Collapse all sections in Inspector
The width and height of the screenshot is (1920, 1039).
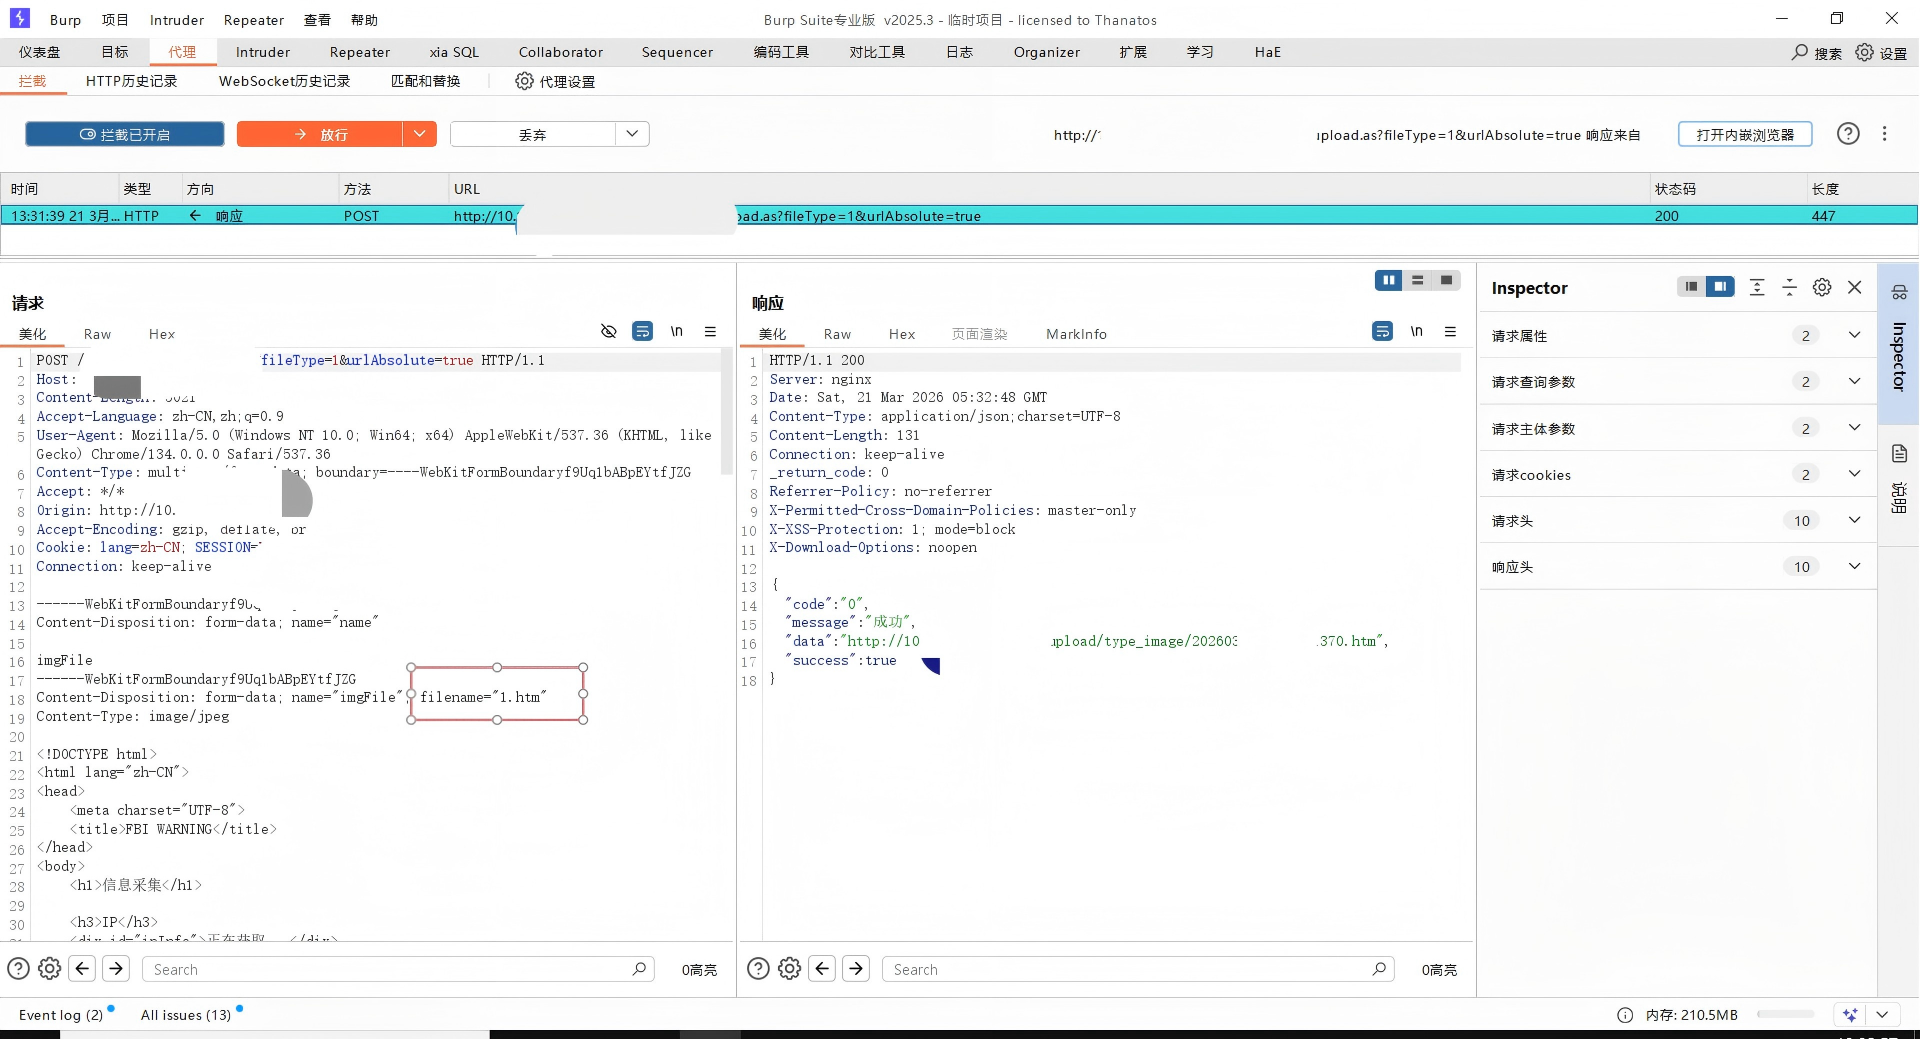pyautogui.click(x=1790, y=287)
